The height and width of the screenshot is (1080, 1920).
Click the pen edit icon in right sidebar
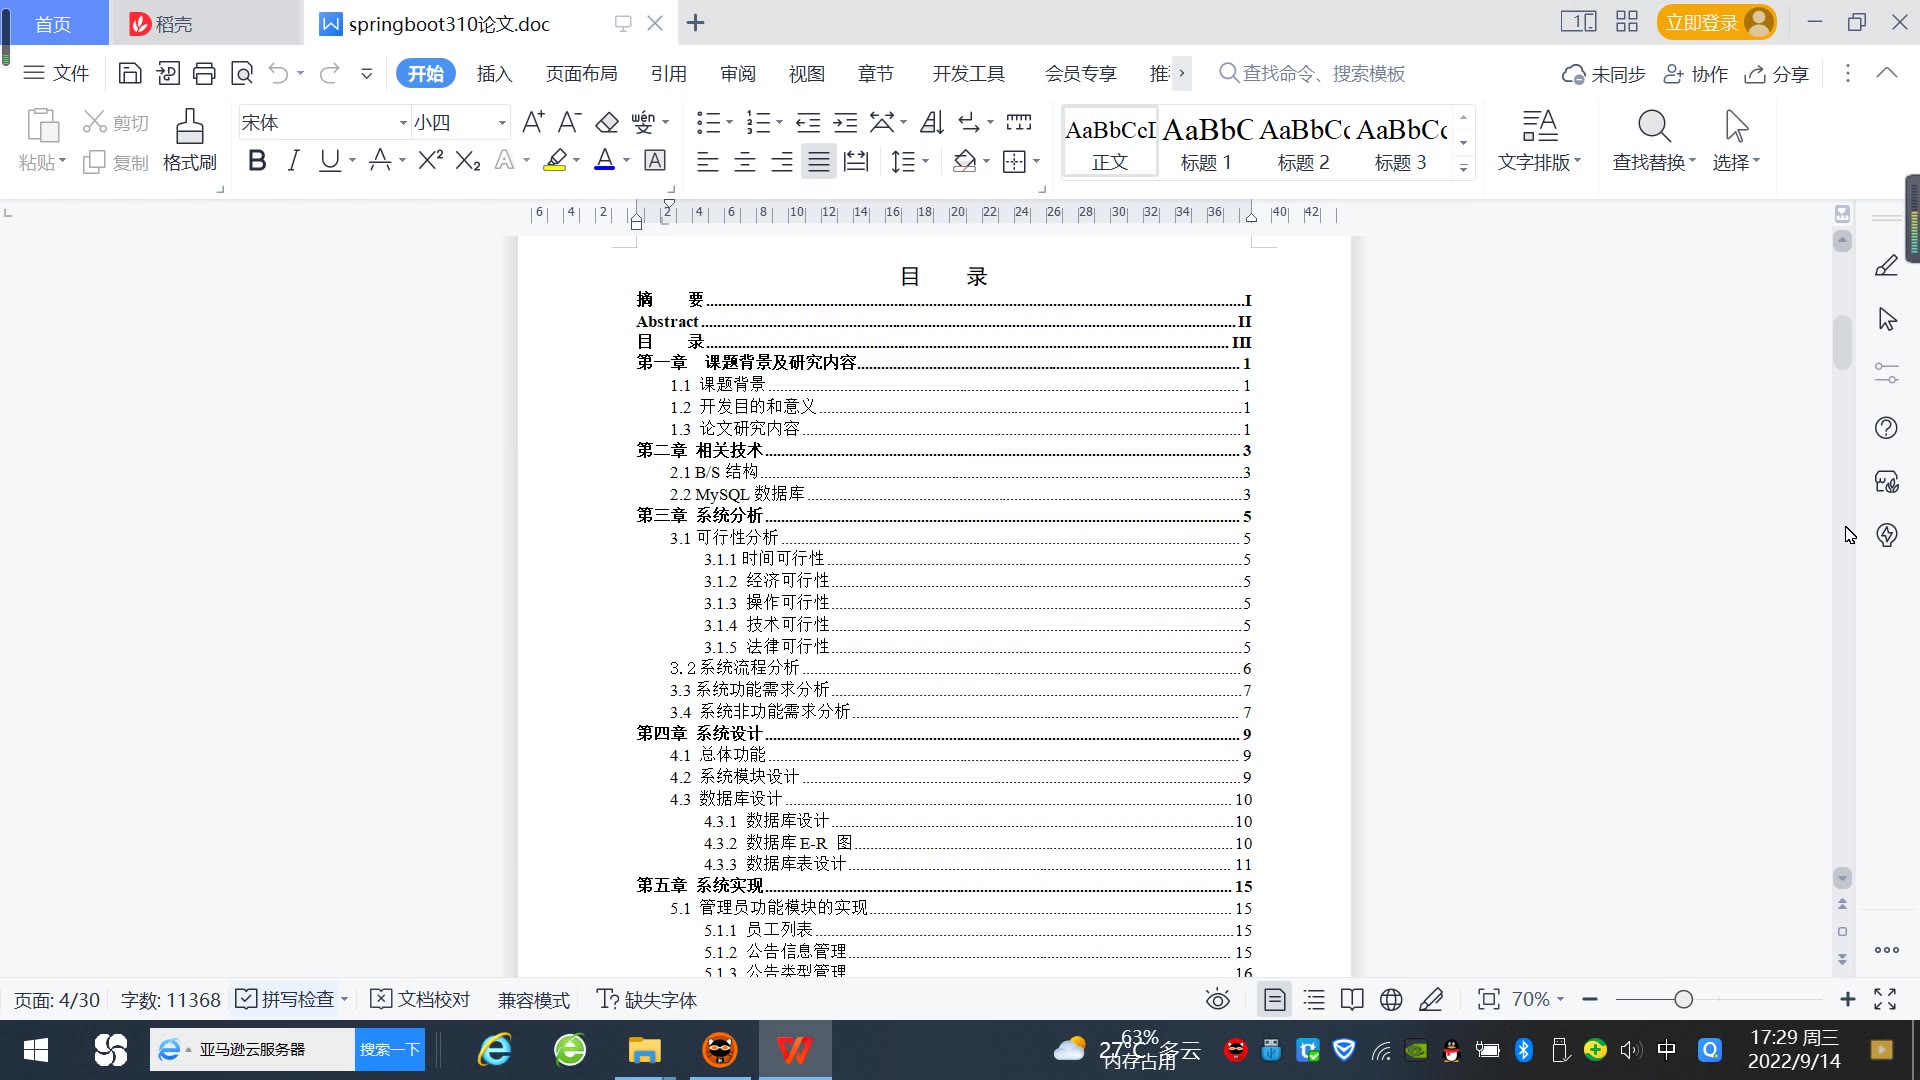(x=1887, y=266)
